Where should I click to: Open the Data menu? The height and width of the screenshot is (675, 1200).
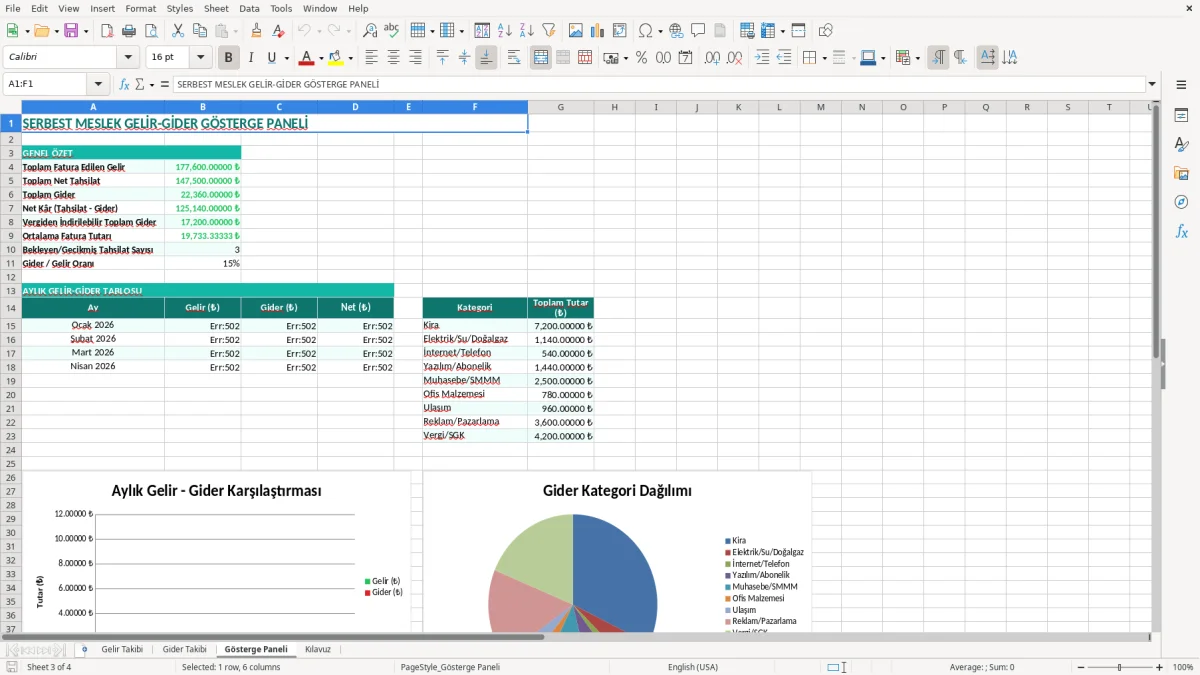click(249, 8)
